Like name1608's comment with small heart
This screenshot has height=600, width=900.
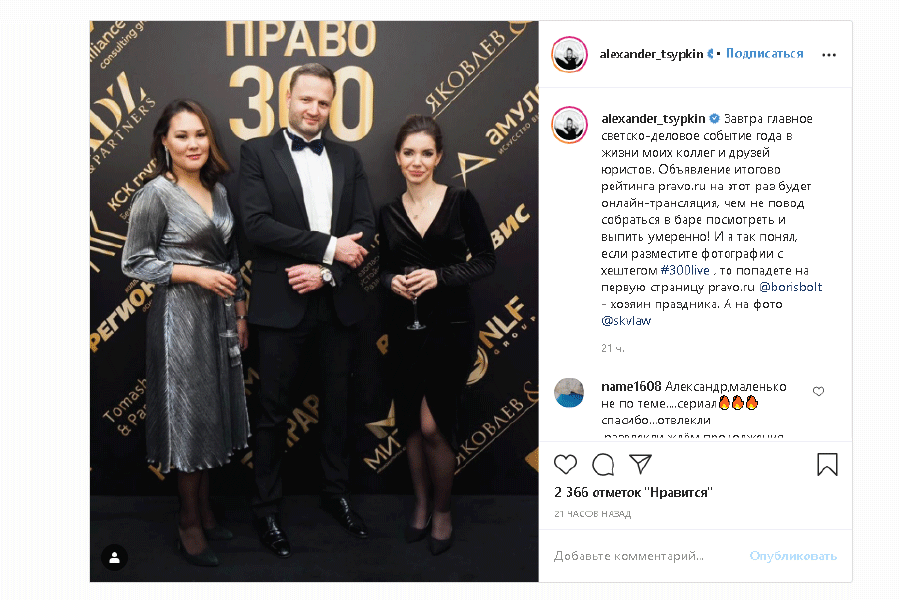[818, 392]
